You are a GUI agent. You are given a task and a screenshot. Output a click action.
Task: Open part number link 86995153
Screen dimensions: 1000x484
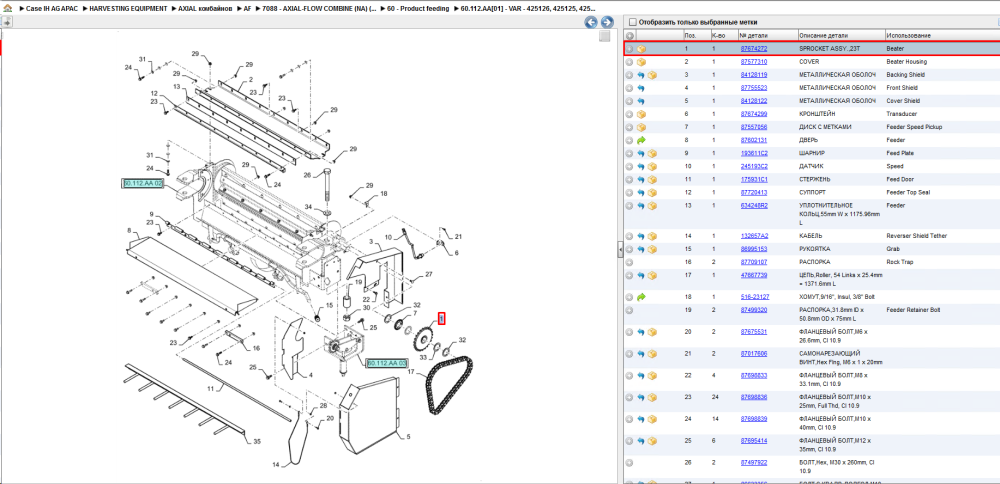click(754, 249)
